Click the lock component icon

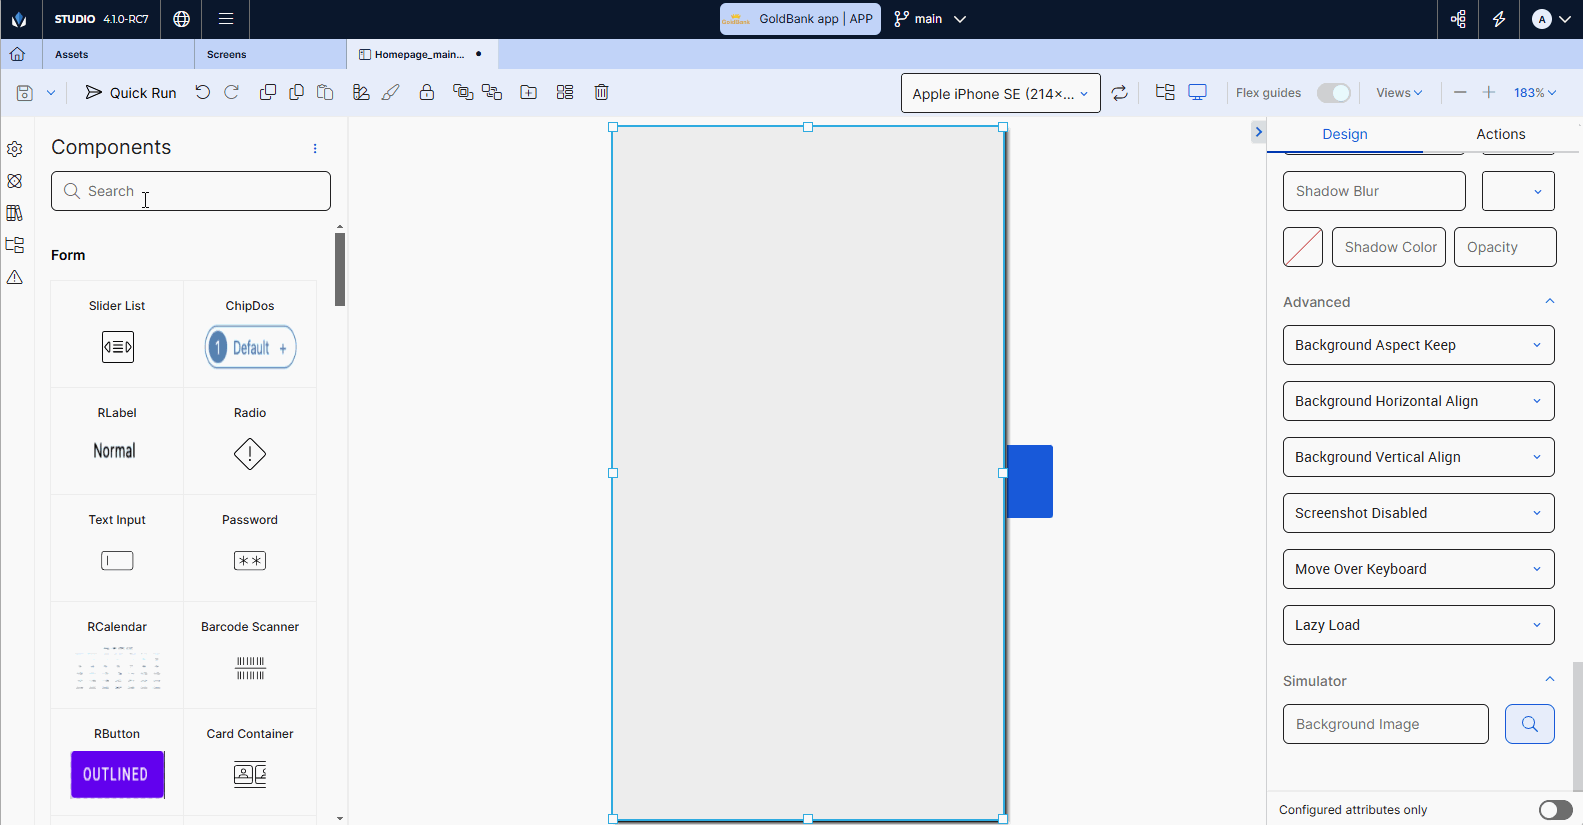pyautogui.click(x=427, y=92)
